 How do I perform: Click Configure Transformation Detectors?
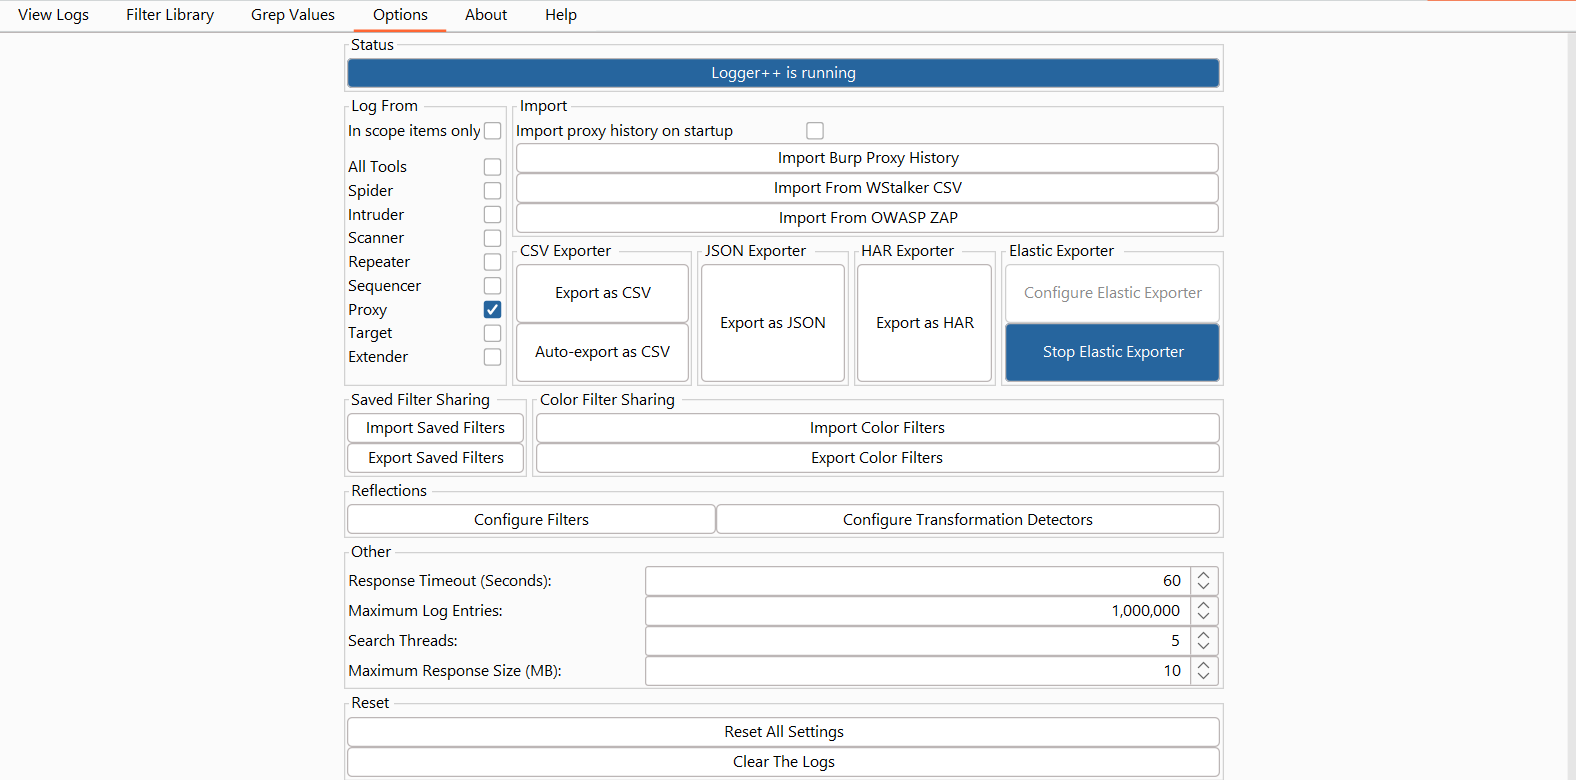(x=967, y=520)
